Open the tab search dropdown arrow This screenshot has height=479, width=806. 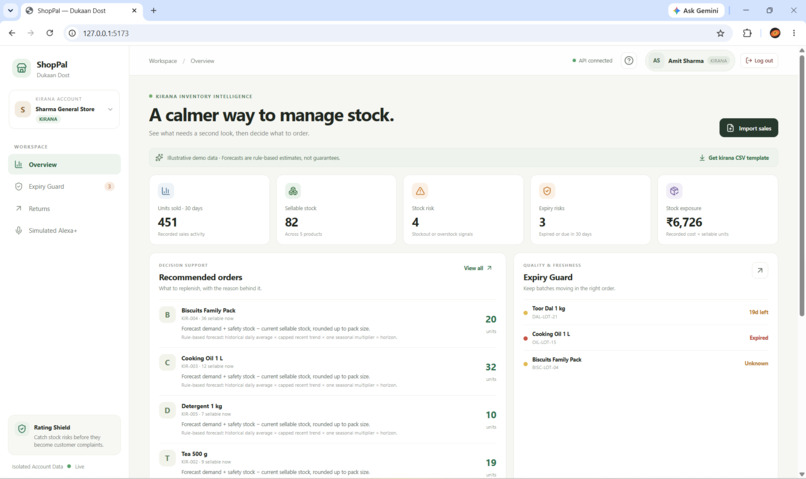click(10, 11)
